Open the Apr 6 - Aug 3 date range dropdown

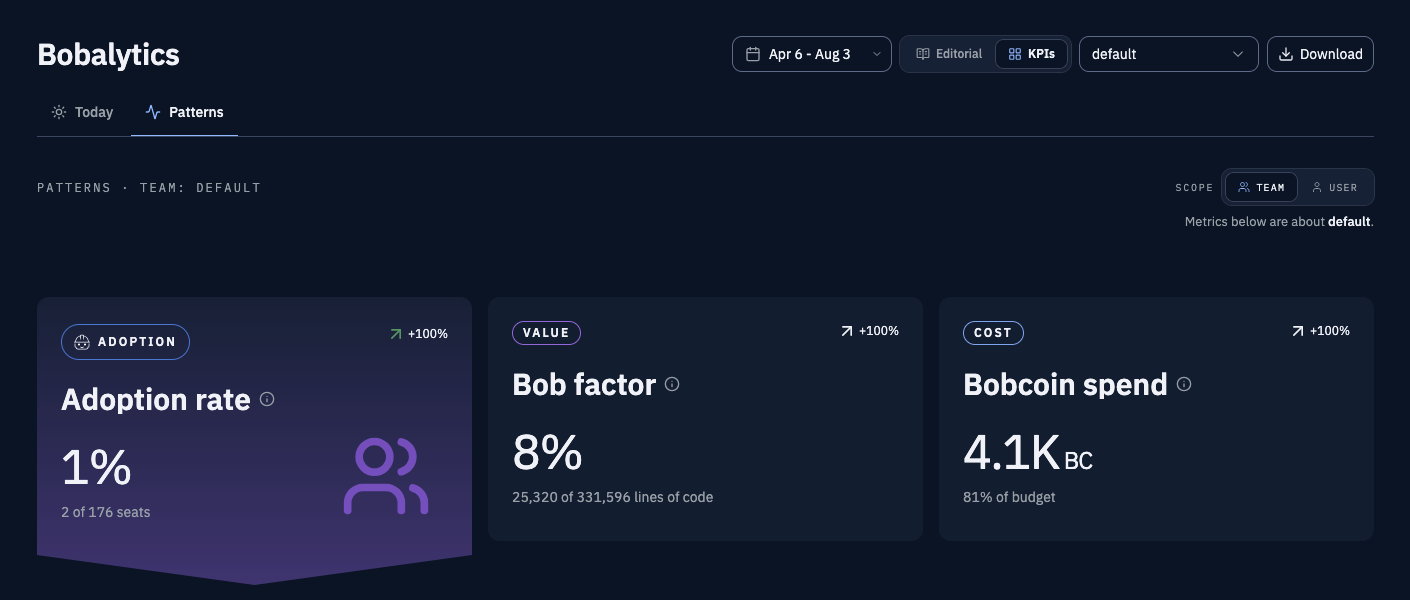[812, 54]
